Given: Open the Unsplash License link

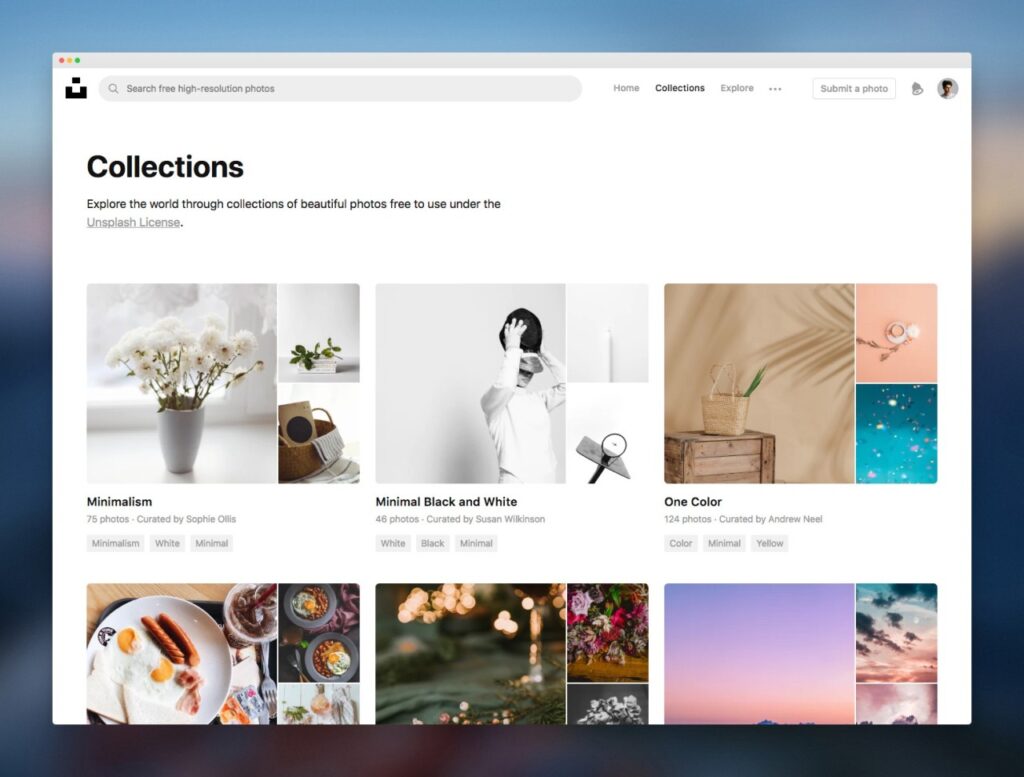Looking at the screenshot, I should pyautogui.click(x=133, y=222).
